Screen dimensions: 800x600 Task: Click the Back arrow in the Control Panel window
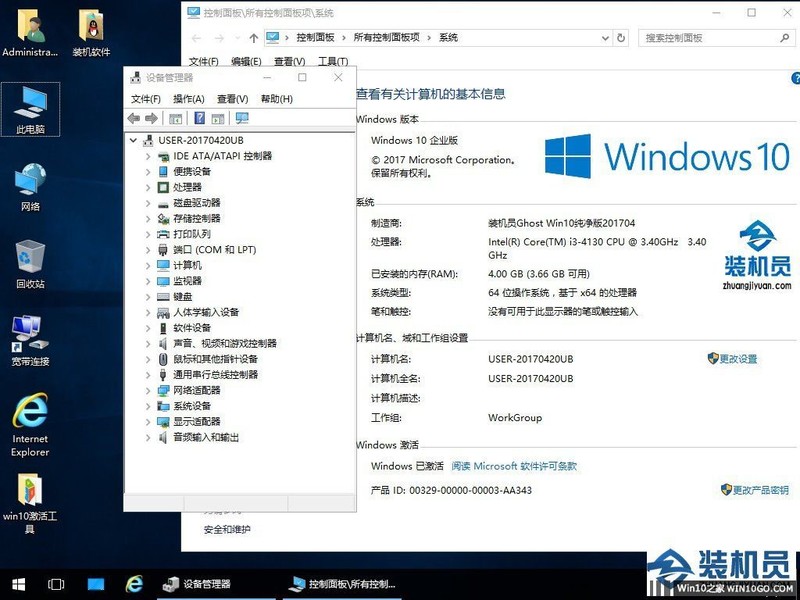coord(196,38)
